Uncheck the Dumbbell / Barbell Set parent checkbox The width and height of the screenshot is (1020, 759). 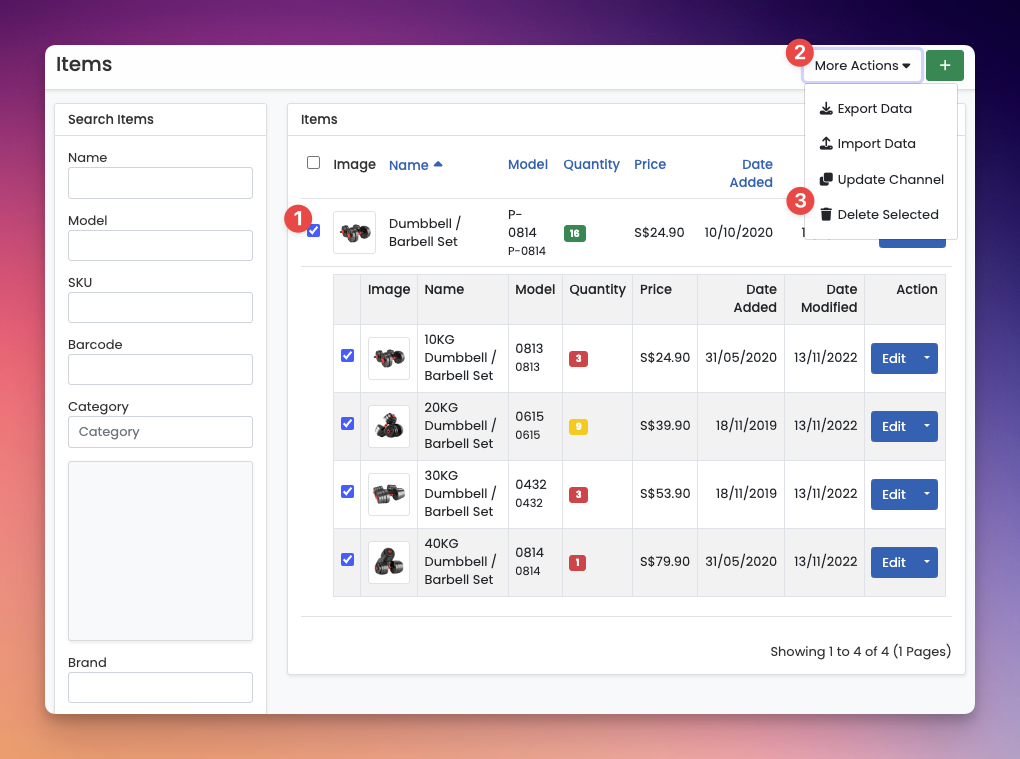pos(314,231)
